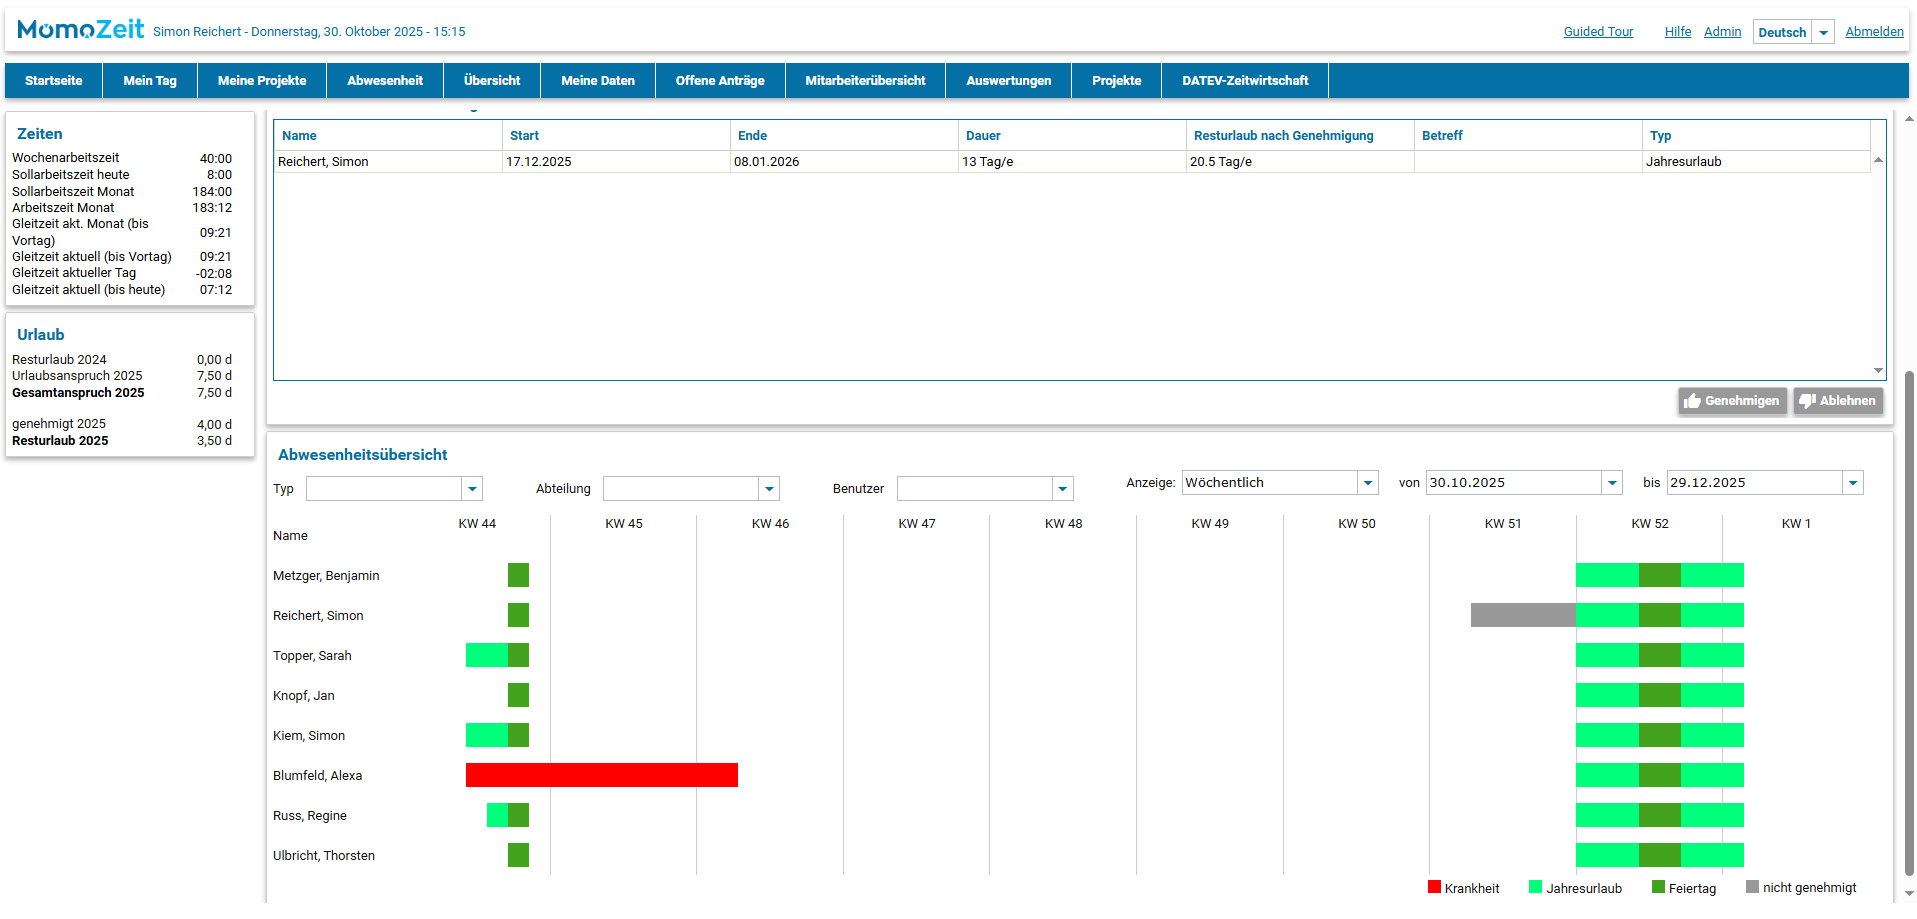The image size is (1917, 919).
Task: Click the red Krankheit legend swatch
Action: click(x=1434, y=887)
